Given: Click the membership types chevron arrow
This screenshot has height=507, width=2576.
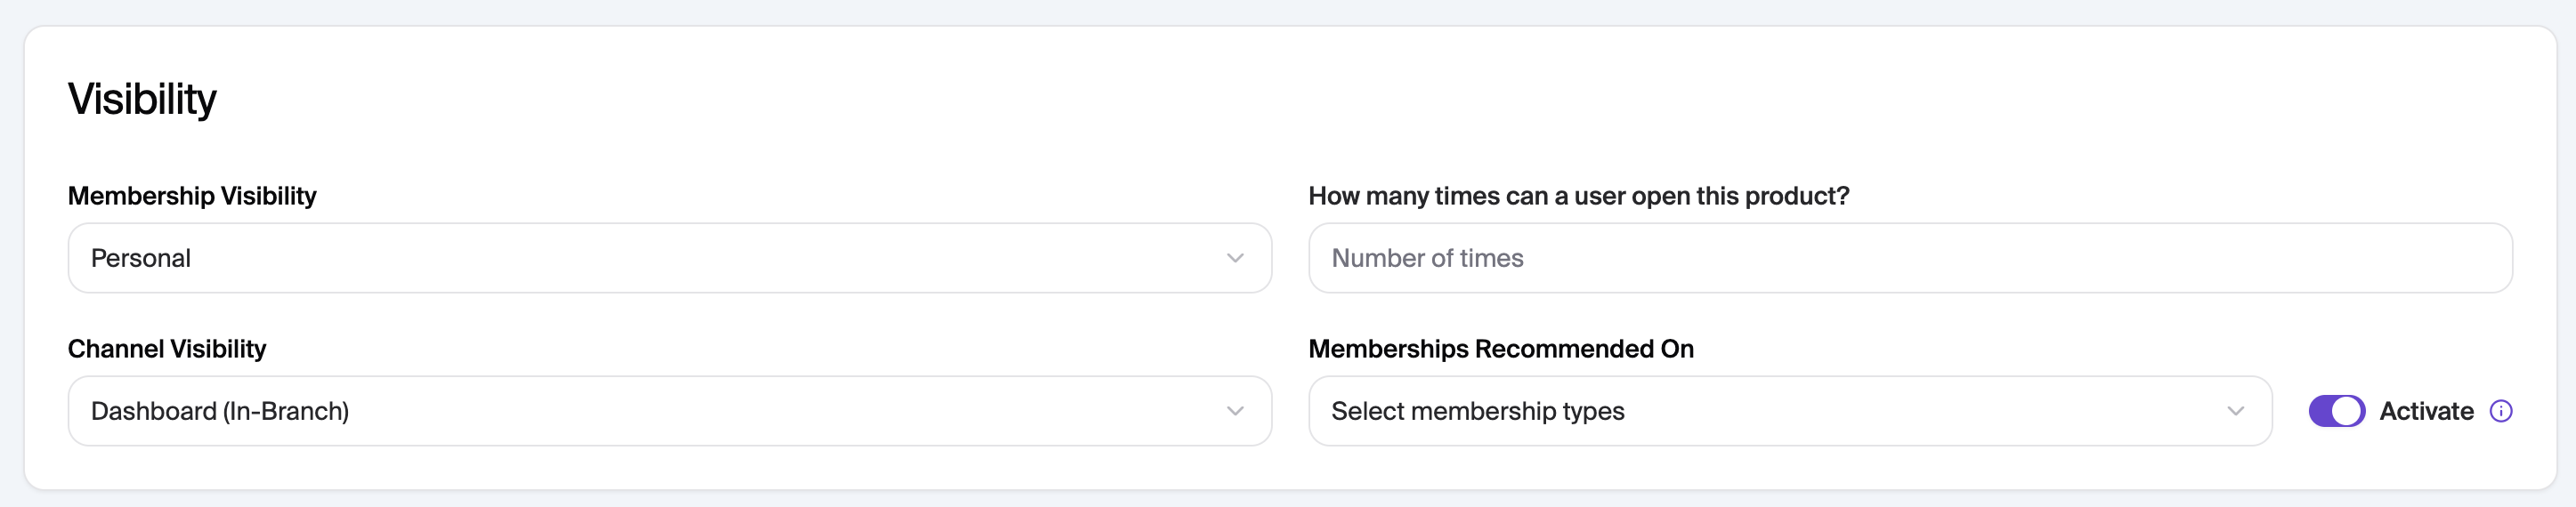Looking at the screenshot, I should pos(2235,411).
